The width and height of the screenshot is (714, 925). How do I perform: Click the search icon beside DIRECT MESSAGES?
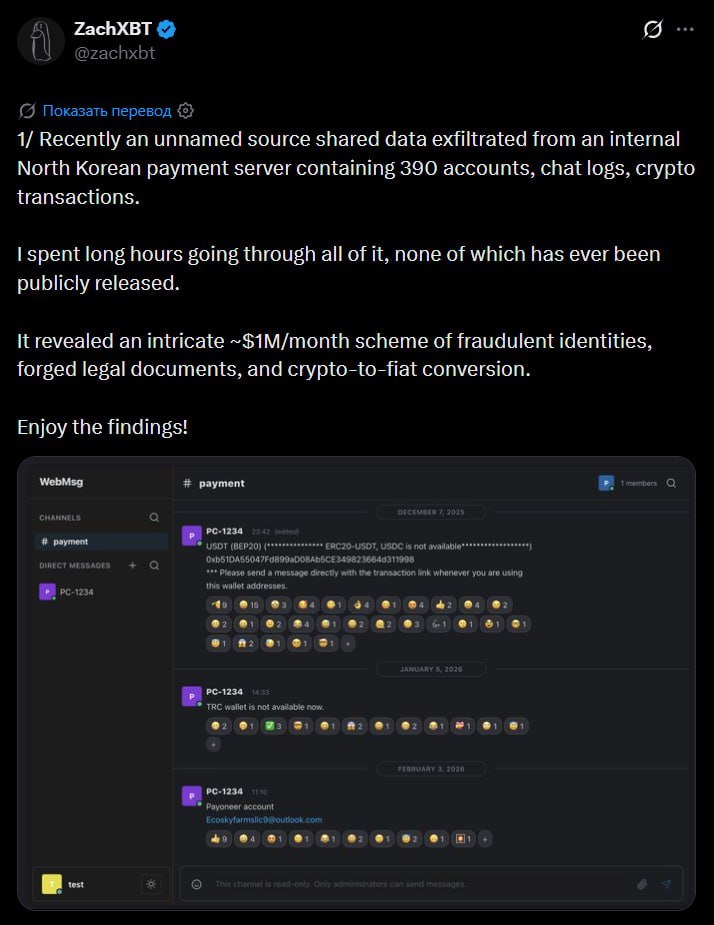point(154,565)
